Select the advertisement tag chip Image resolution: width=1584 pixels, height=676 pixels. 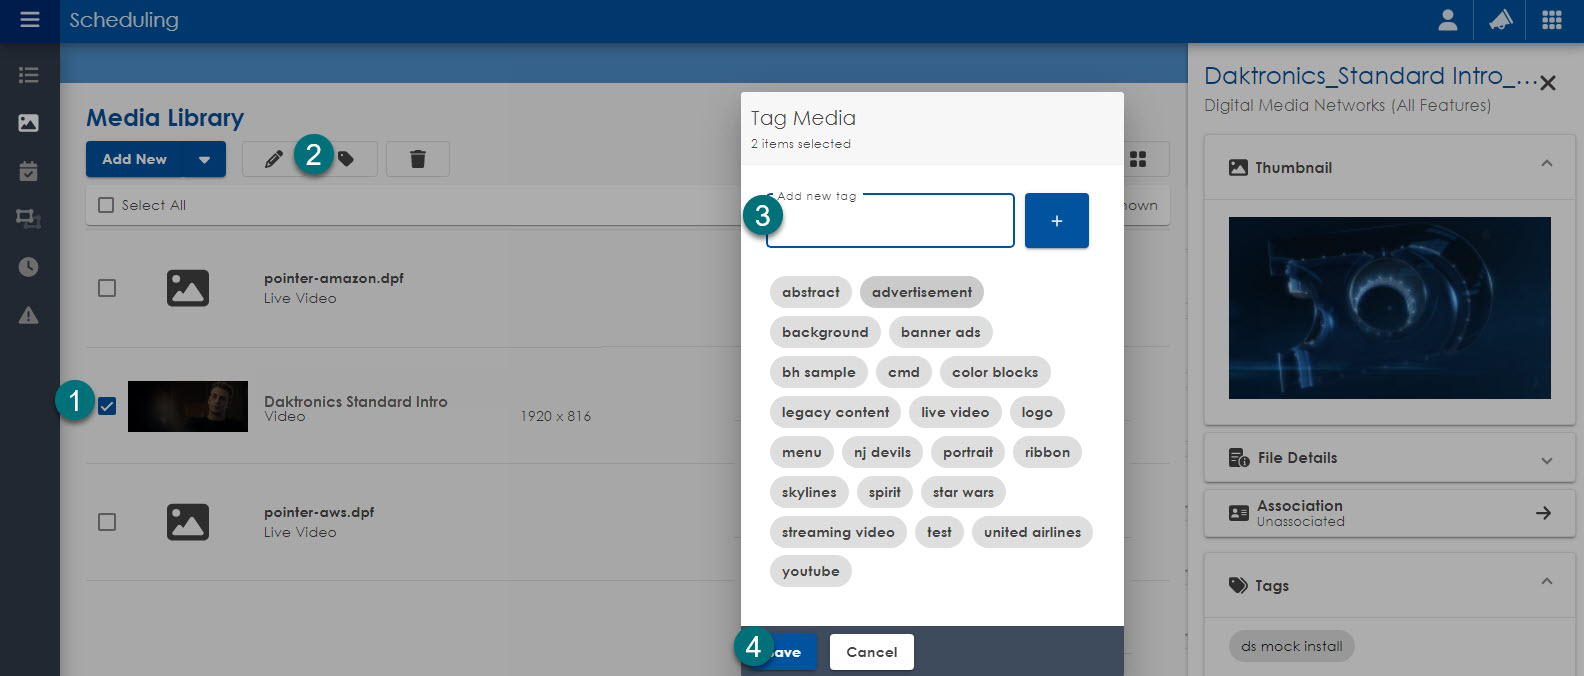pos(921,292)
